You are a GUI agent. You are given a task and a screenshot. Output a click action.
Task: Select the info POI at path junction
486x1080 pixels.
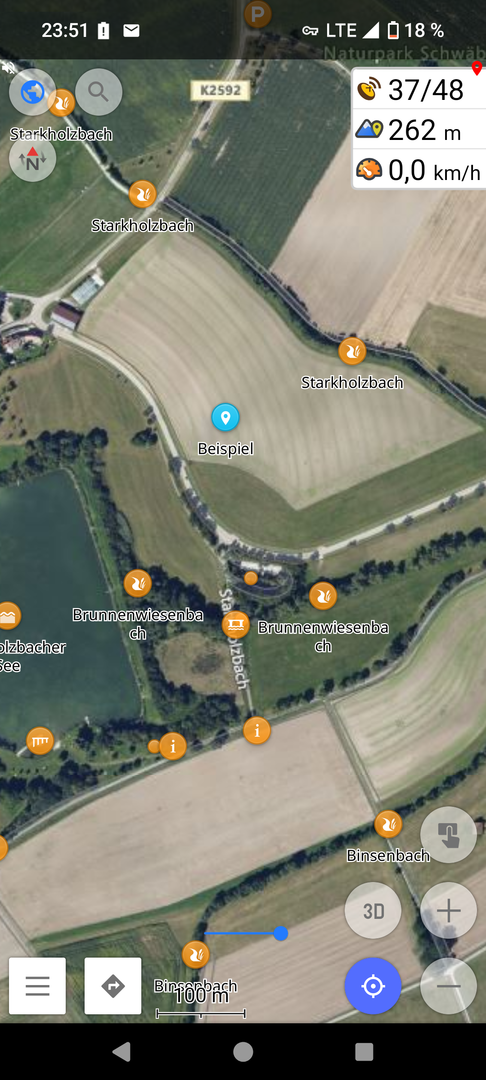257,730
